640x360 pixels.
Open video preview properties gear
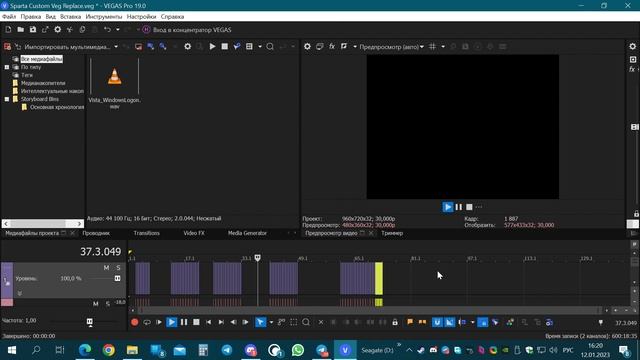pos(307,47)
